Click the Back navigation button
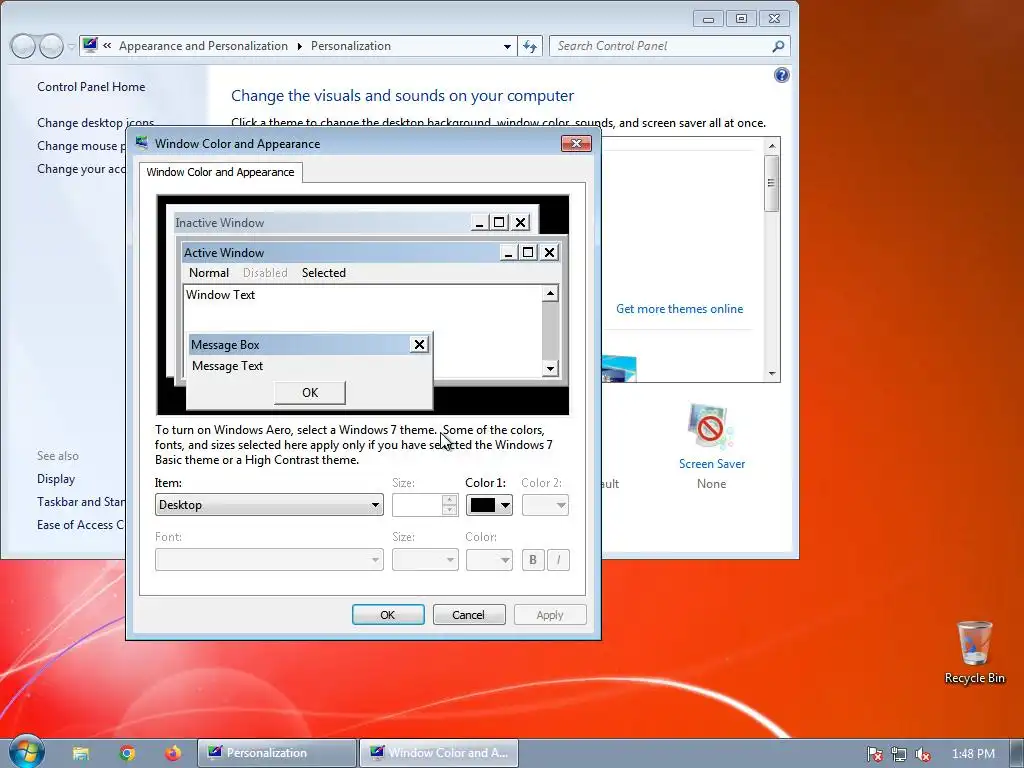The image size is (1024, 768). point(23,46)
